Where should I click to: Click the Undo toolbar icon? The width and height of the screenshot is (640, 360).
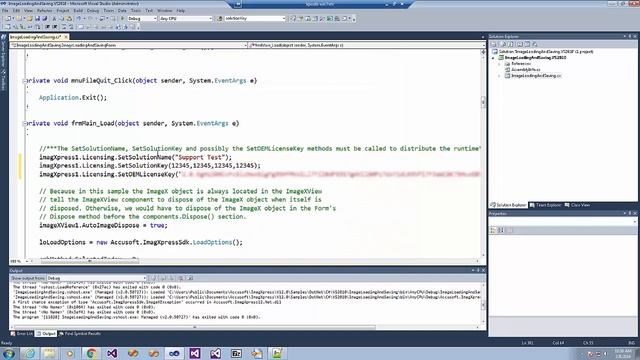click(x=78, y=18)
